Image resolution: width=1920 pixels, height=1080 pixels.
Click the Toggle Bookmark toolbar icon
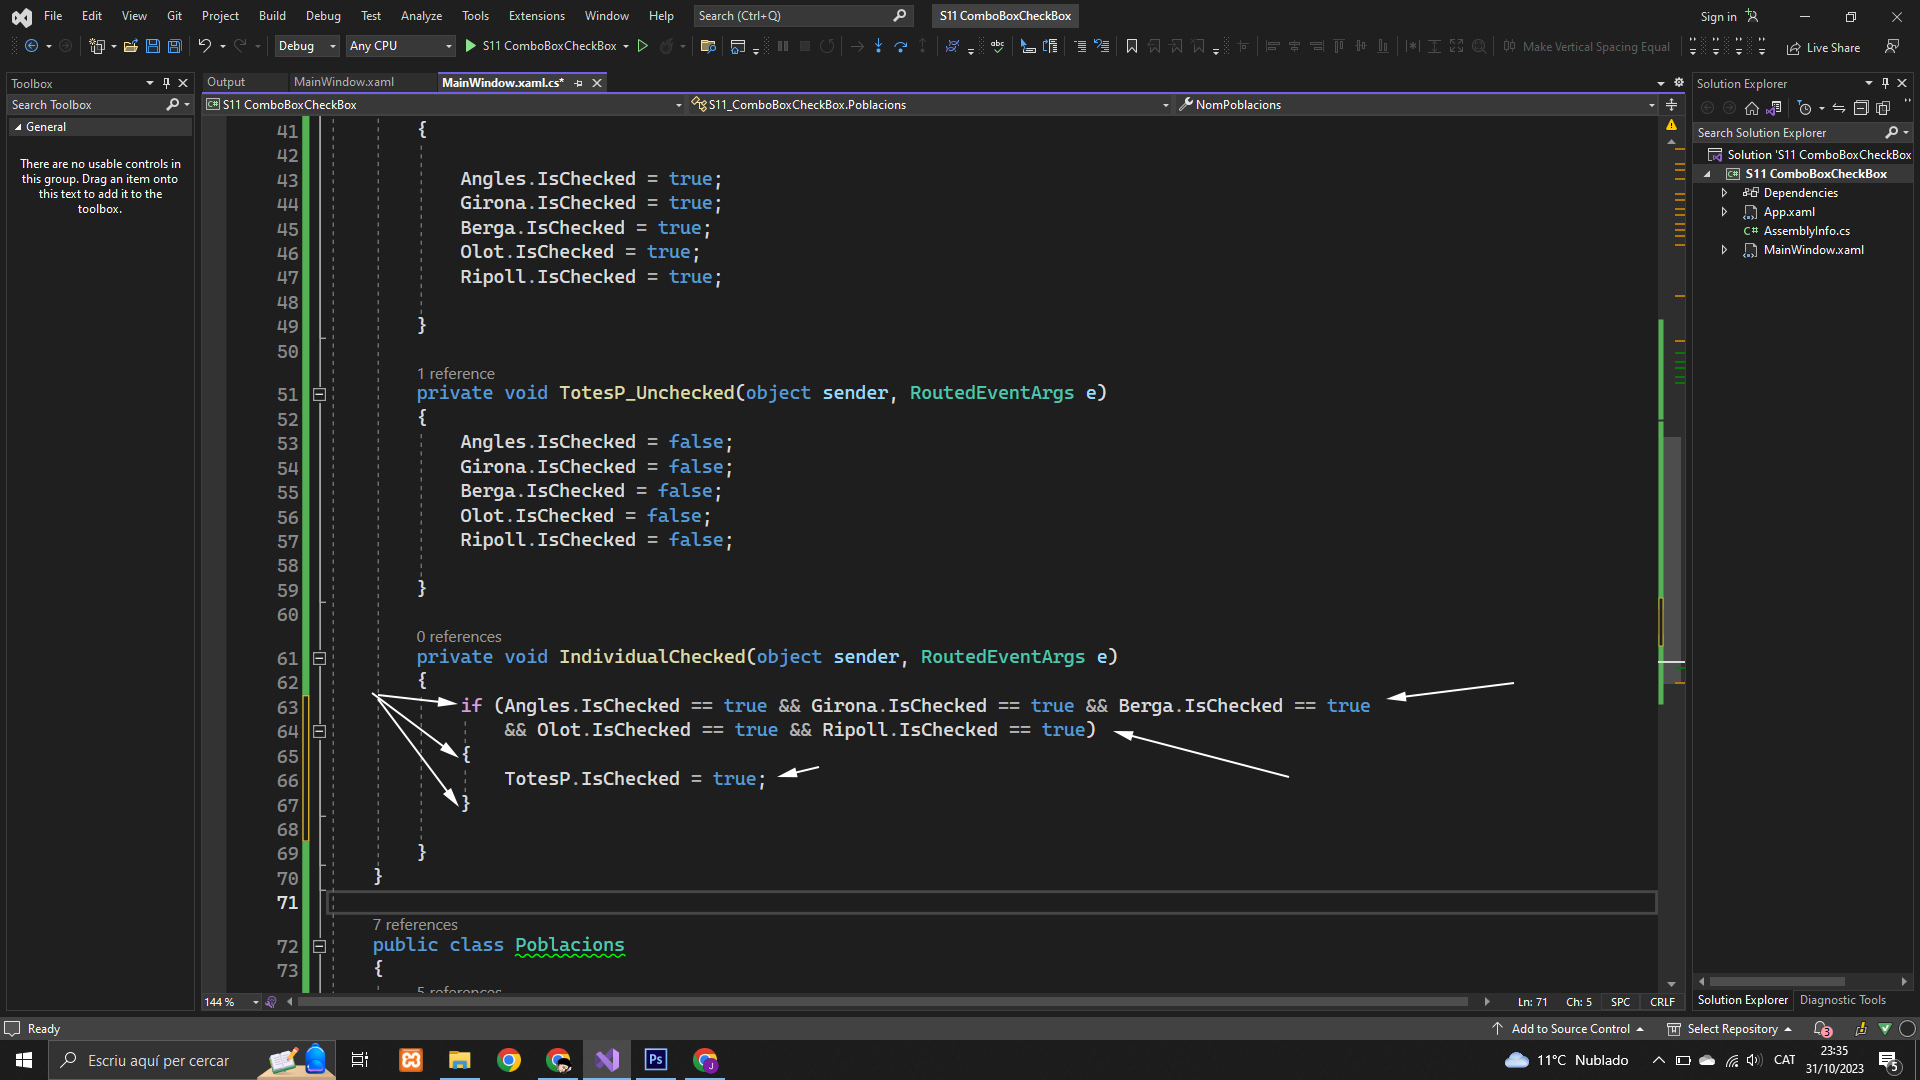point(1131,46)
